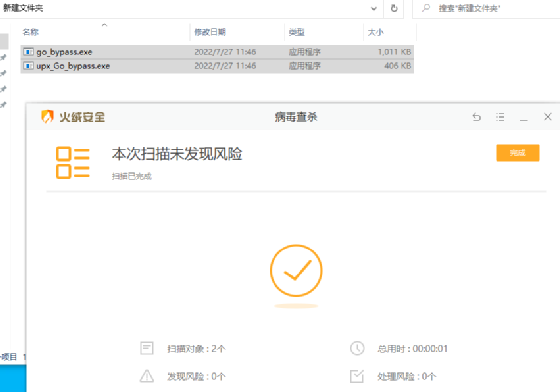The image size is (560, 392).
Task: Click the checkbox icon beside 处理风险
Action: 357,376
